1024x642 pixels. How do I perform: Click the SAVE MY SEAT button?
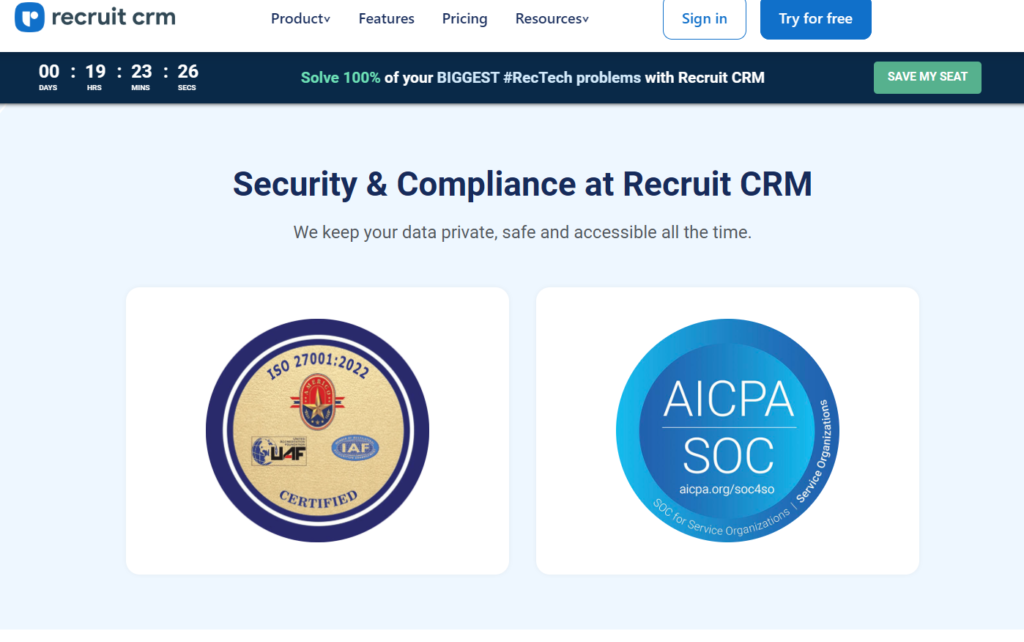click(927, 77)
